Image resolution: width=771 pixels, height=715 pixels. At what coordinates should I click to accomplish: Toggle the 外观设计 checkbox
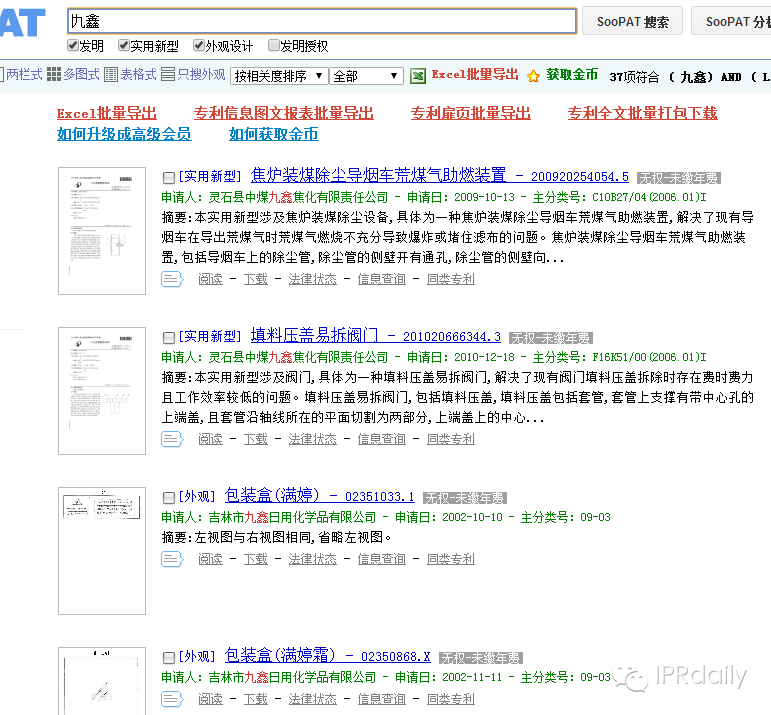[x=199, y=46]
